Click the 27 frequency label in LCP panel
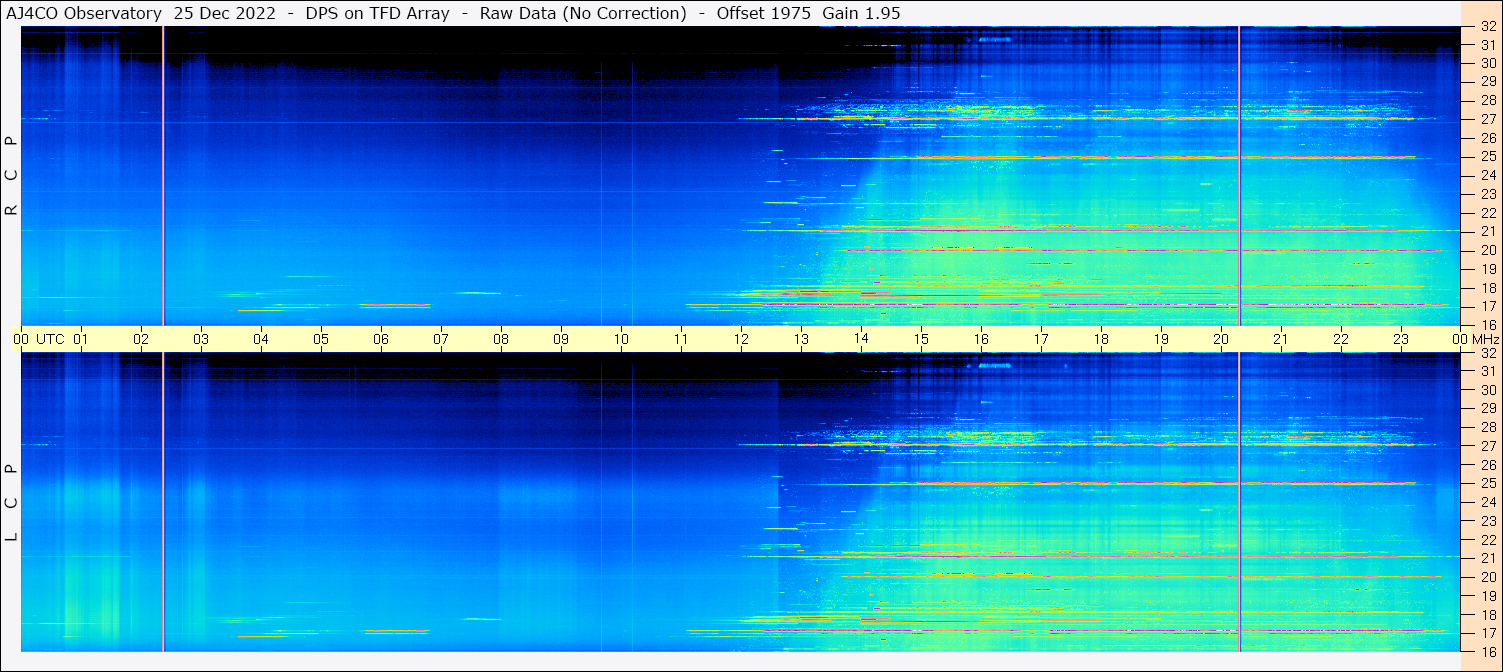The width and height of the screenshot is (1503, 672). click(x=1488, y=446)
